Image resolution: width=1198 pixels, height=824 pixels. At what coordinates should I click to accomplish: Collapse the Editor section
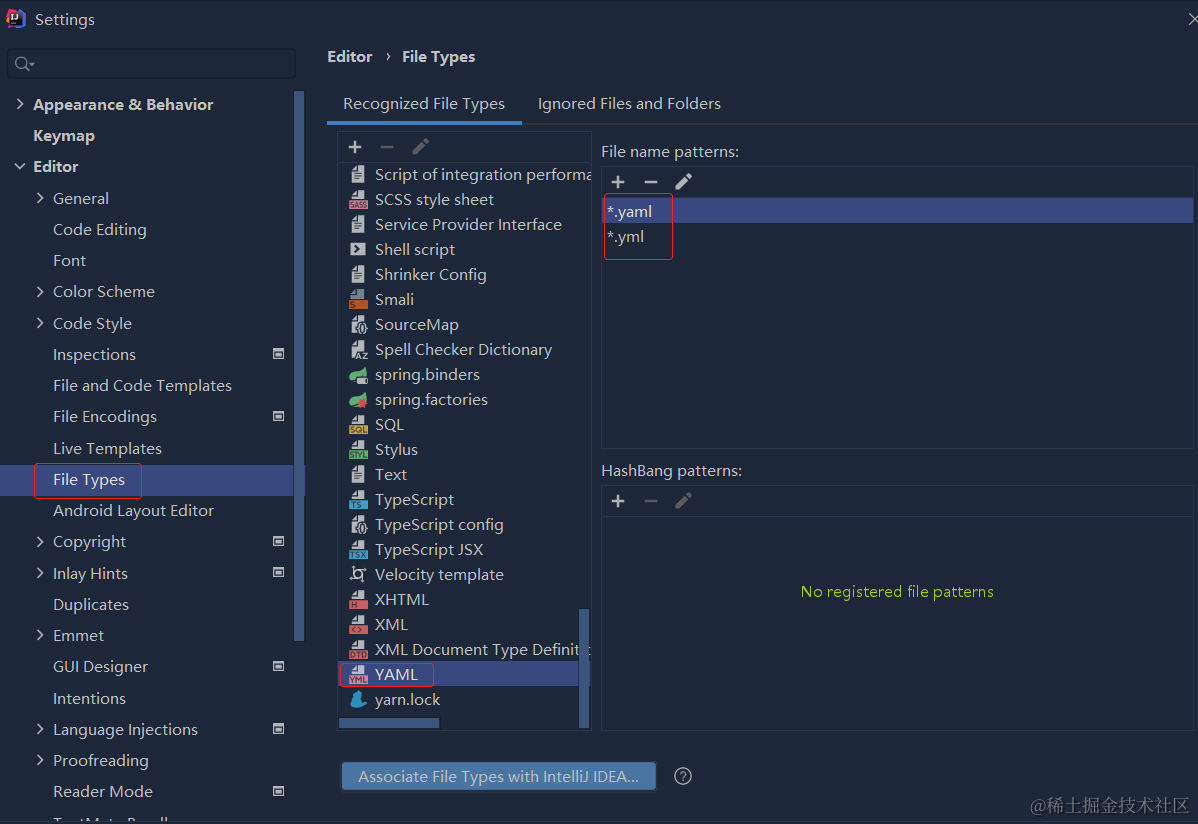[22, 166]
